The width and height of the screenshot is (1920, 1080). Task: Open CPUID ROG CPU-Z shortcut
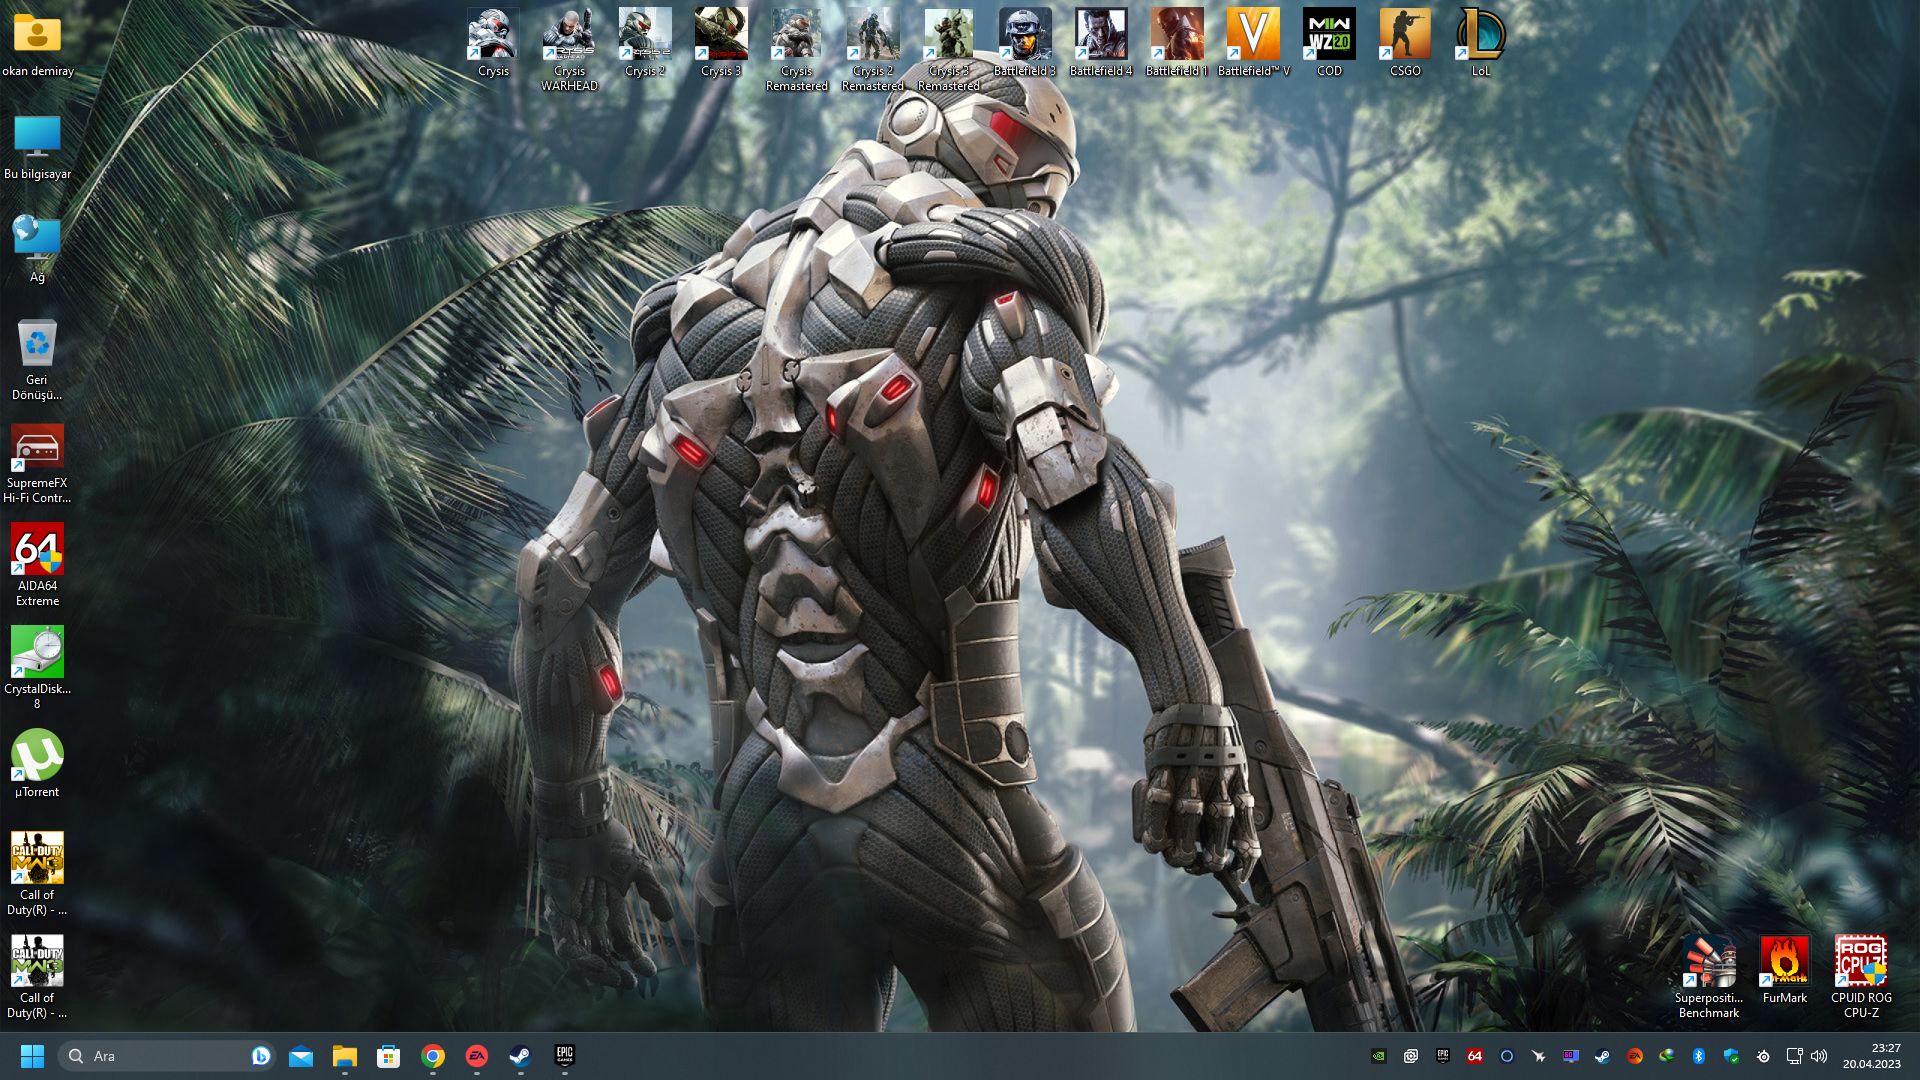click(1861, 962)
